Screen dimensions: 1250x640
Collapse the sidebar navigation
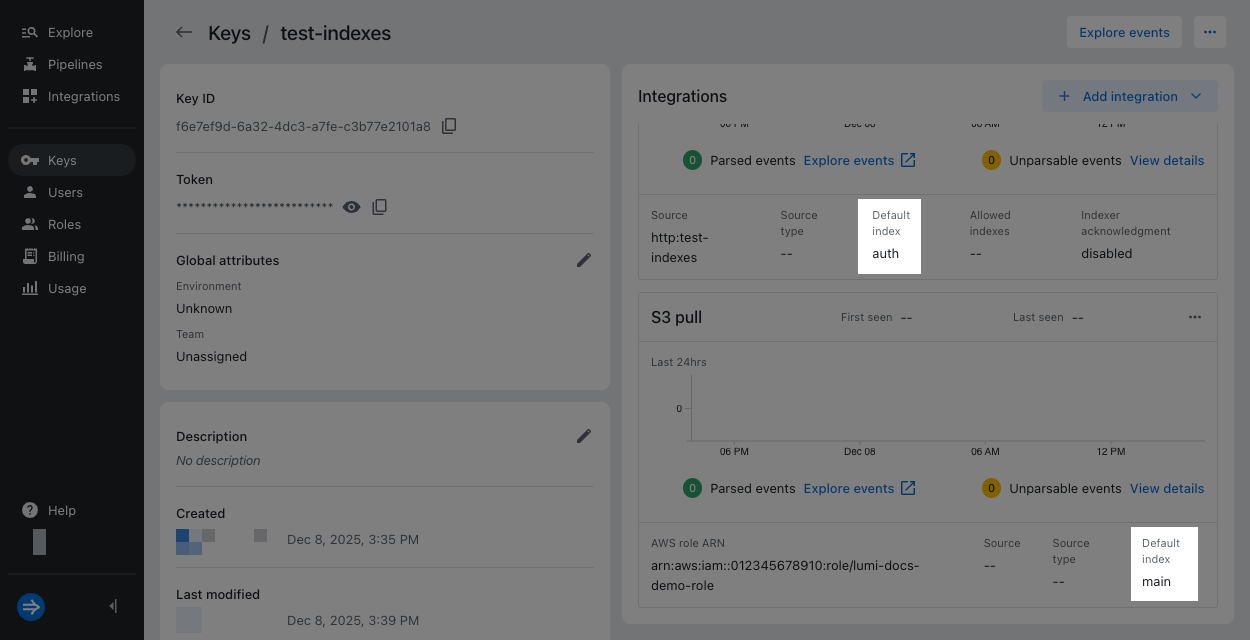(x=113, y=606)
